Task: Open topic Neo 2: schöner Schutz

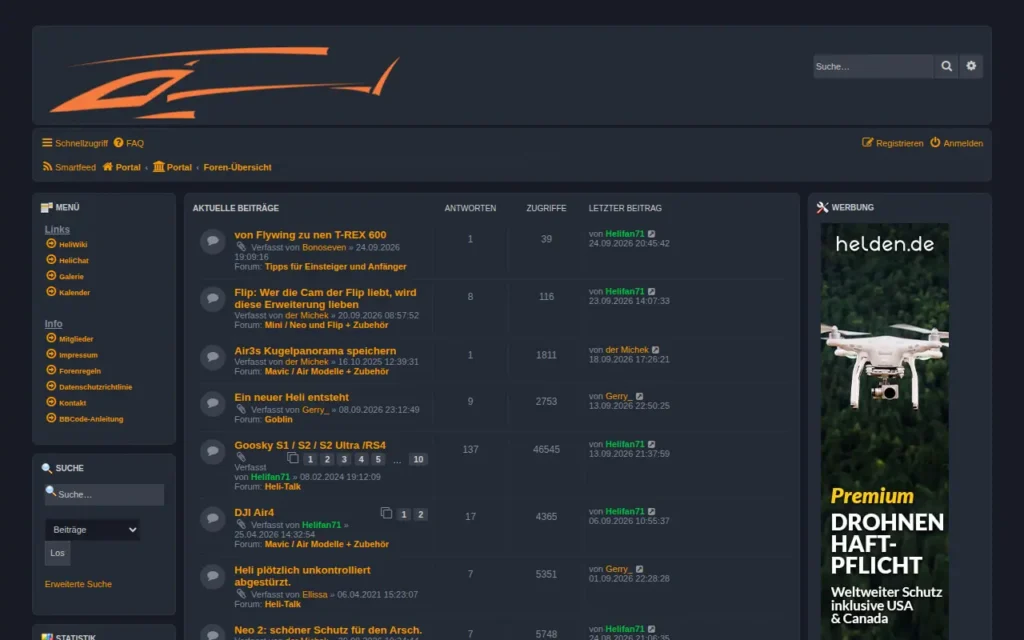Action: click(x=328, y=630)
